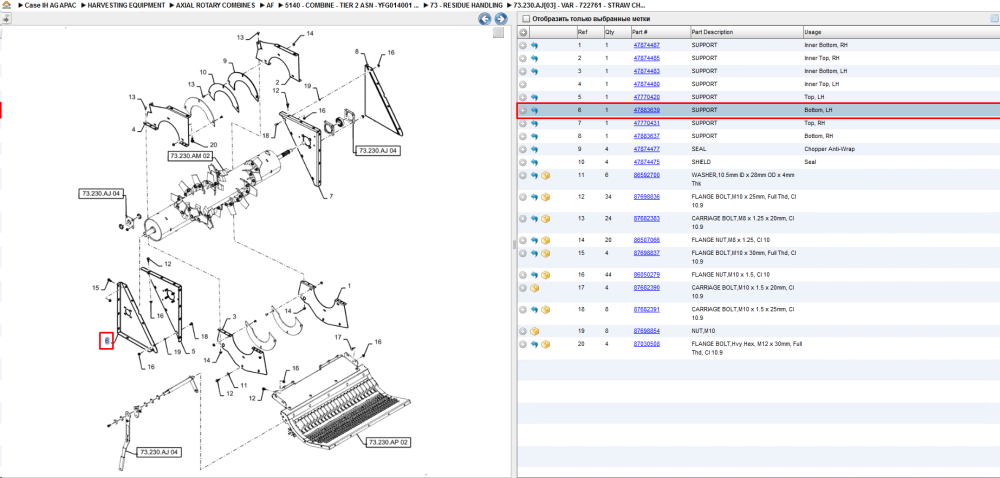Screen dimensions: 1000x478
Task: Go to next figure with forward arrow
Action: (501, 19)
